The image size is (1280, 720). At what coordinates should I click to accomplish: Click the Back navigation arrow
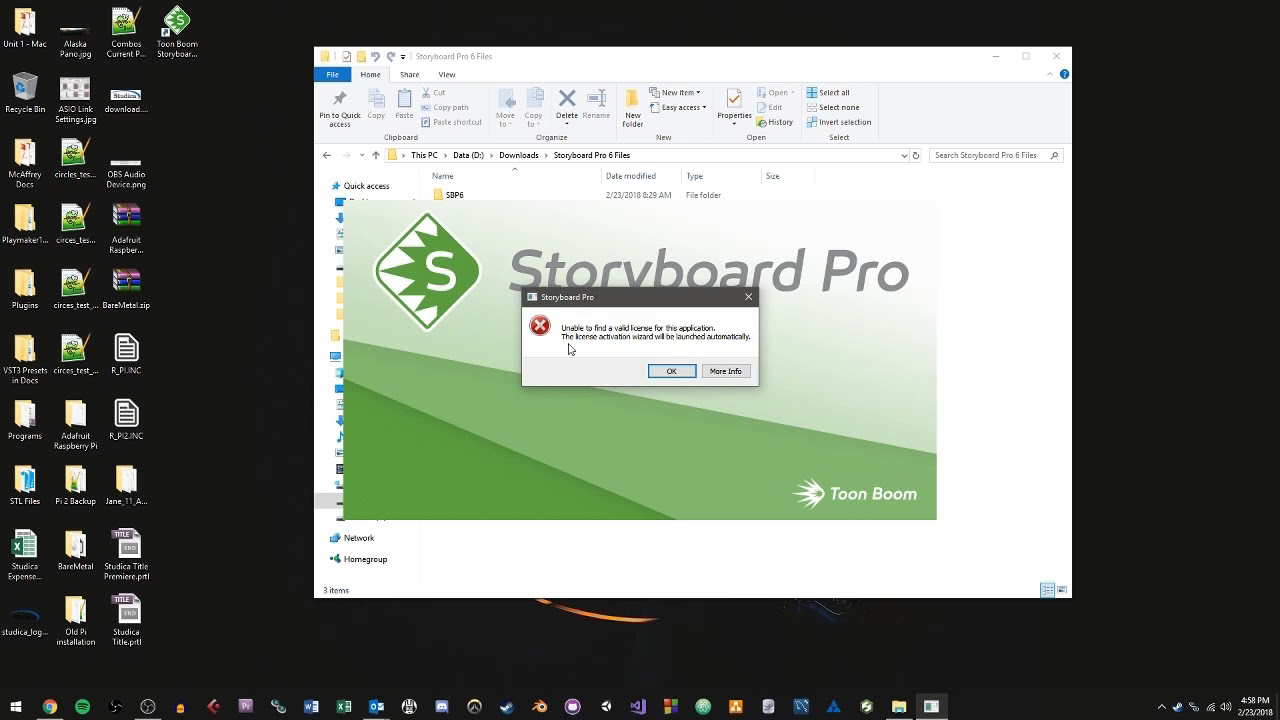click(327, 156)
